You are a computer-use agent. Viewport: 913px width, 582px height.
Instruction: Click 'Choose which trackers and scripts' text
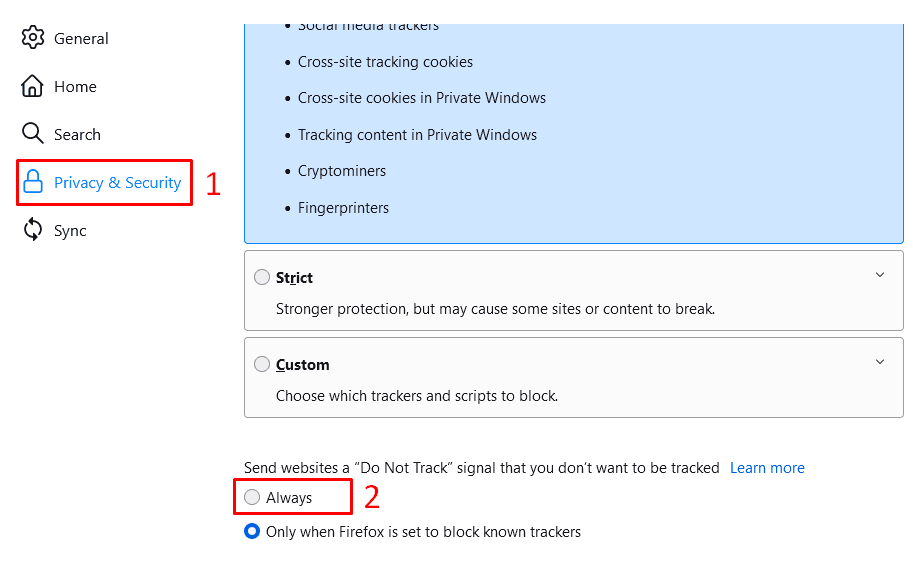pyautogui.click(x=416, y=396)
